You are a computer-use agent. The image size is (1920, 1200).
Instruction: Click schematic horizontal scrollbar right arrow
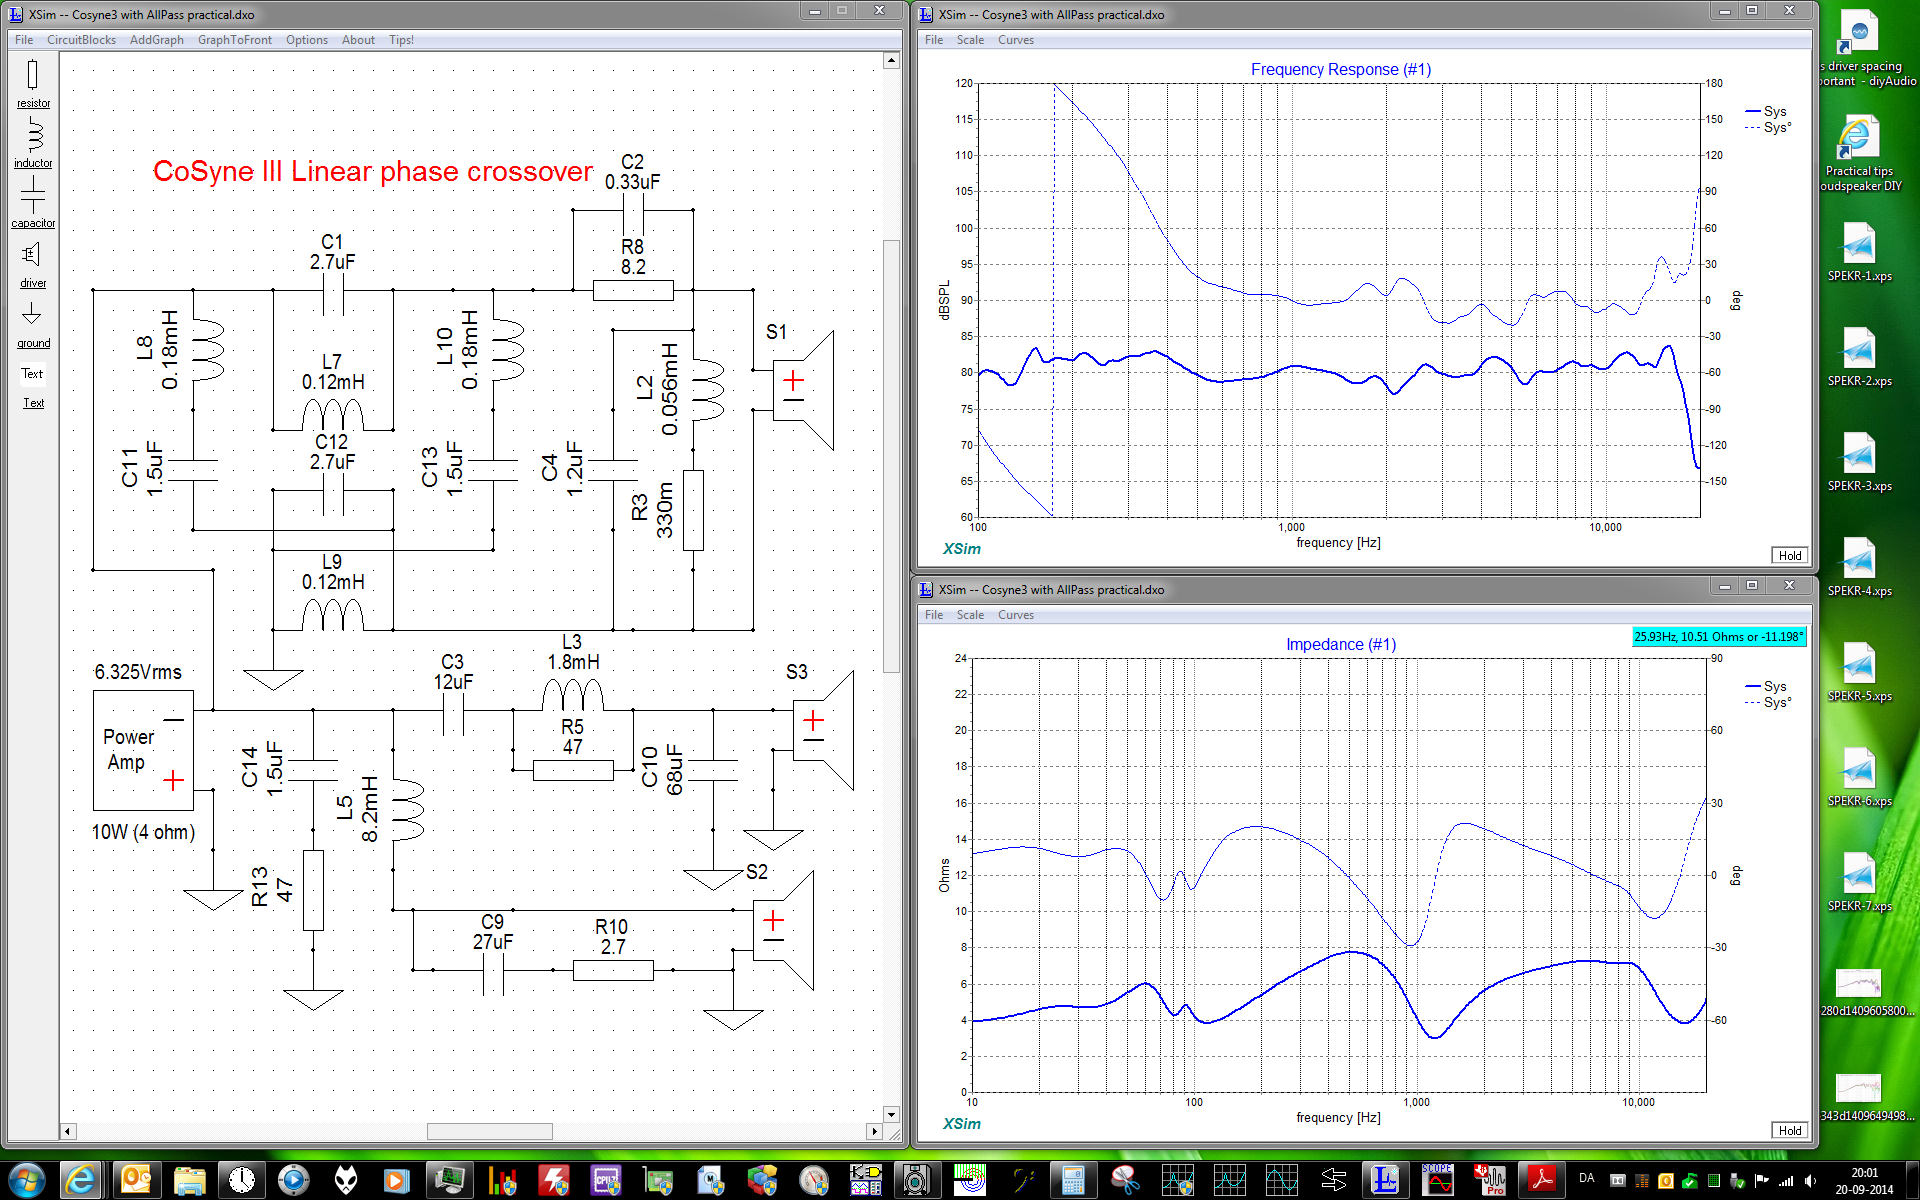[875, 1132]
